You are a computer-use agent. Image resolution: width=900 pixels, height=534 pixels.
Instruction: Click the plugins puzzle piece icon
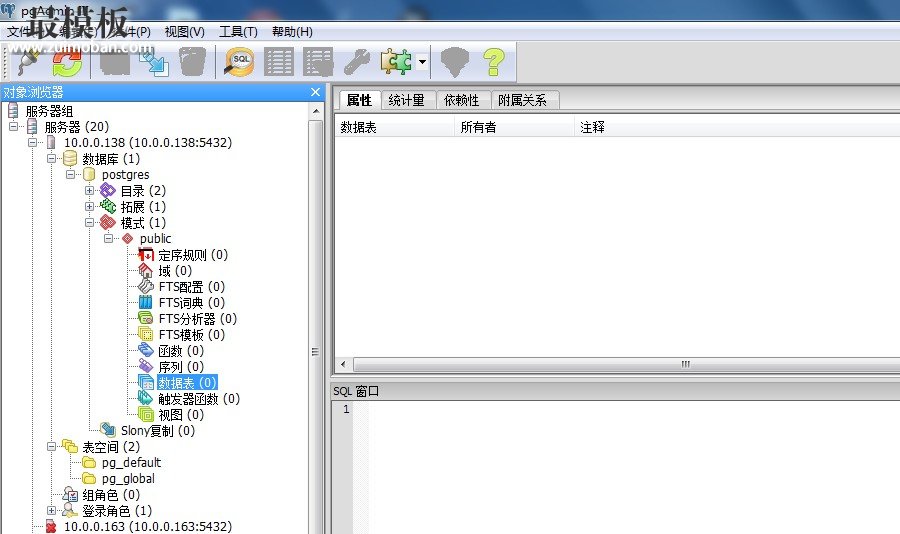coord(396,62)
